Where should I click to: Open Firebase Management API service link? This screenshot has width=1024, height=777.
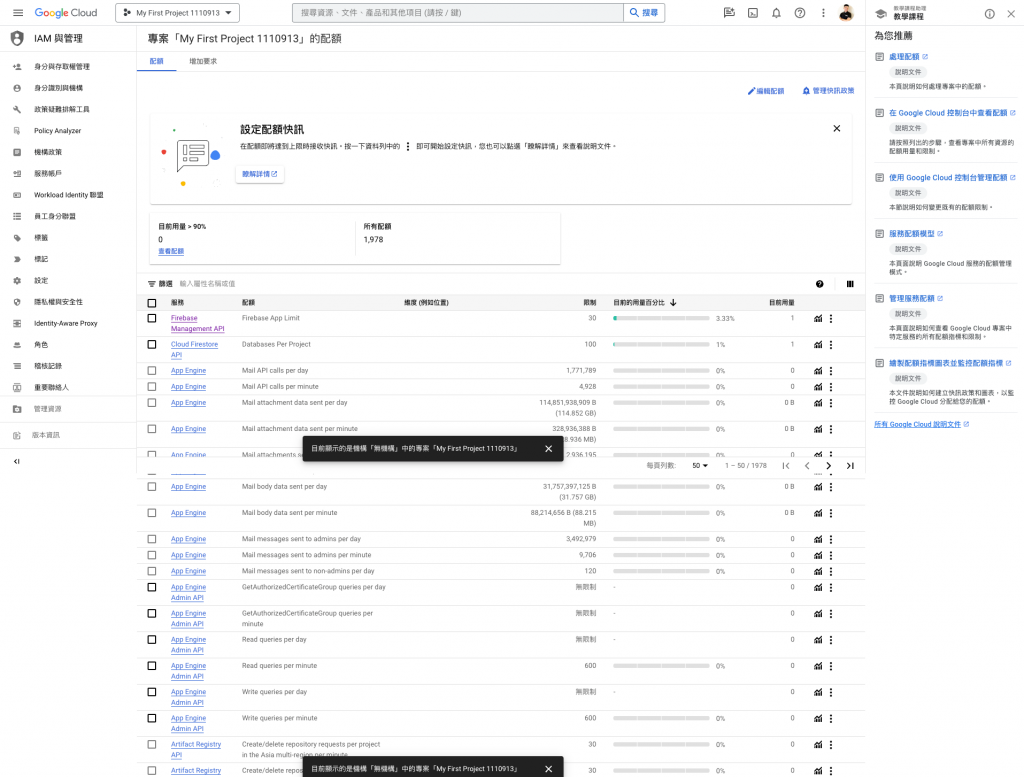pos(197,323)
